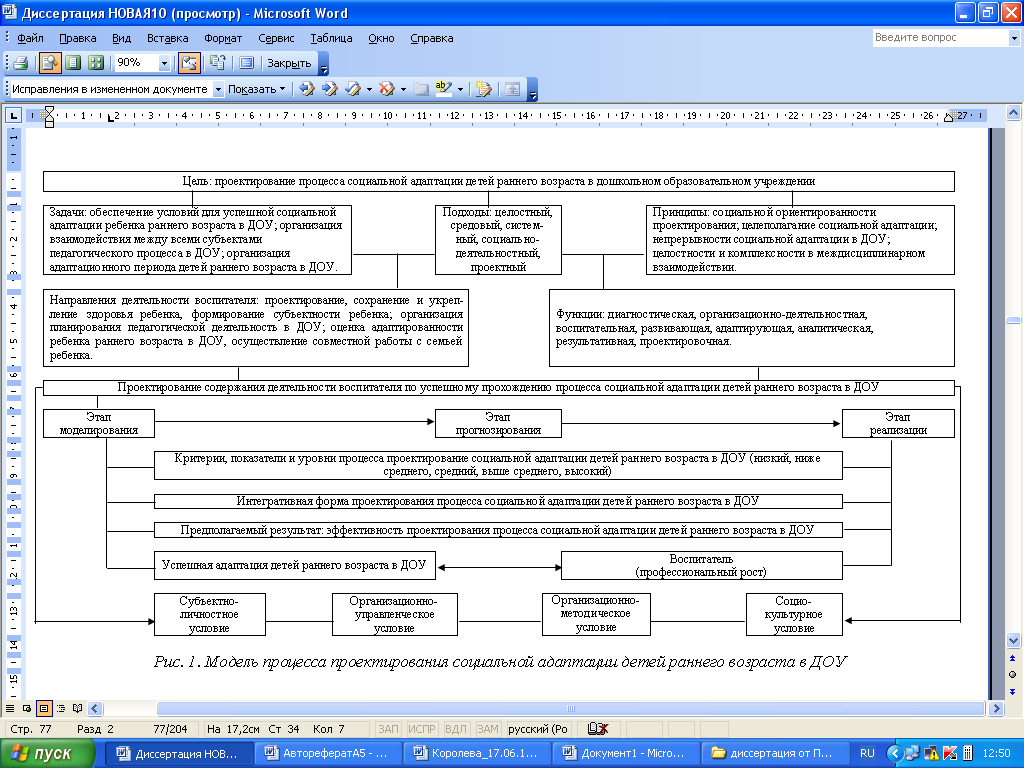
Task: Open the Сервис menu
Action: (x=276, y=38)
